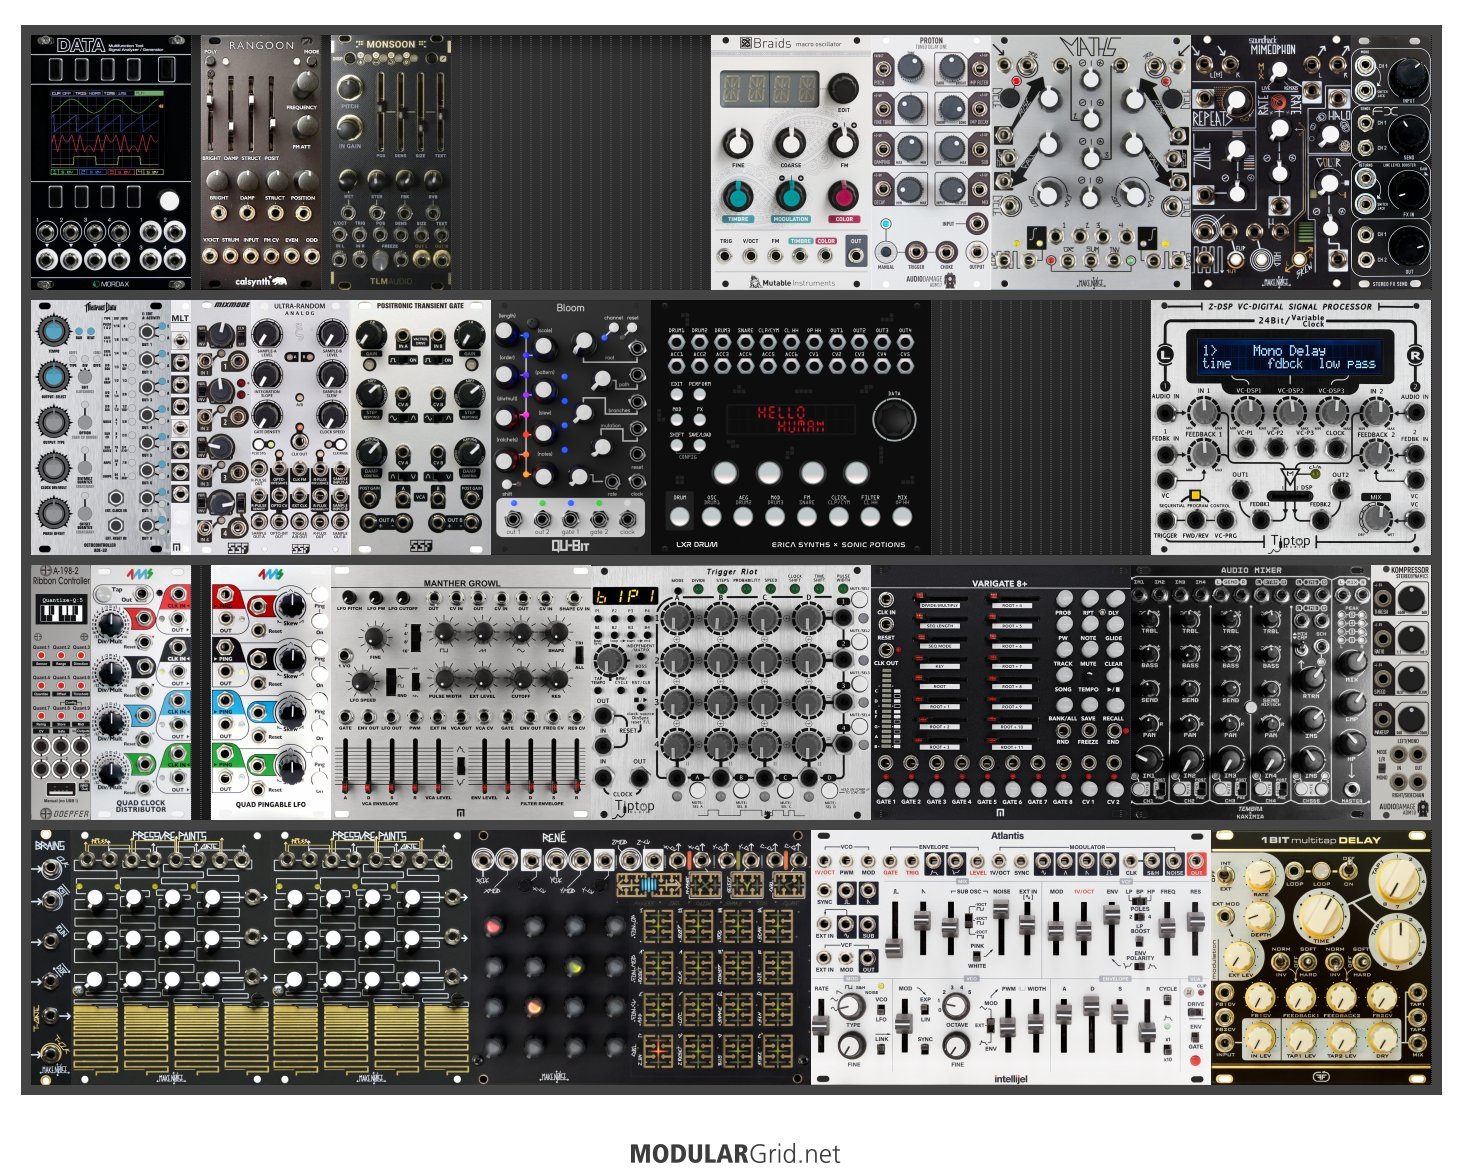The height and width of the screenshot is (1175, 1472).
Task: Click the TRIGGER jack on the Z-DSP
Action: pos(1166,520)
